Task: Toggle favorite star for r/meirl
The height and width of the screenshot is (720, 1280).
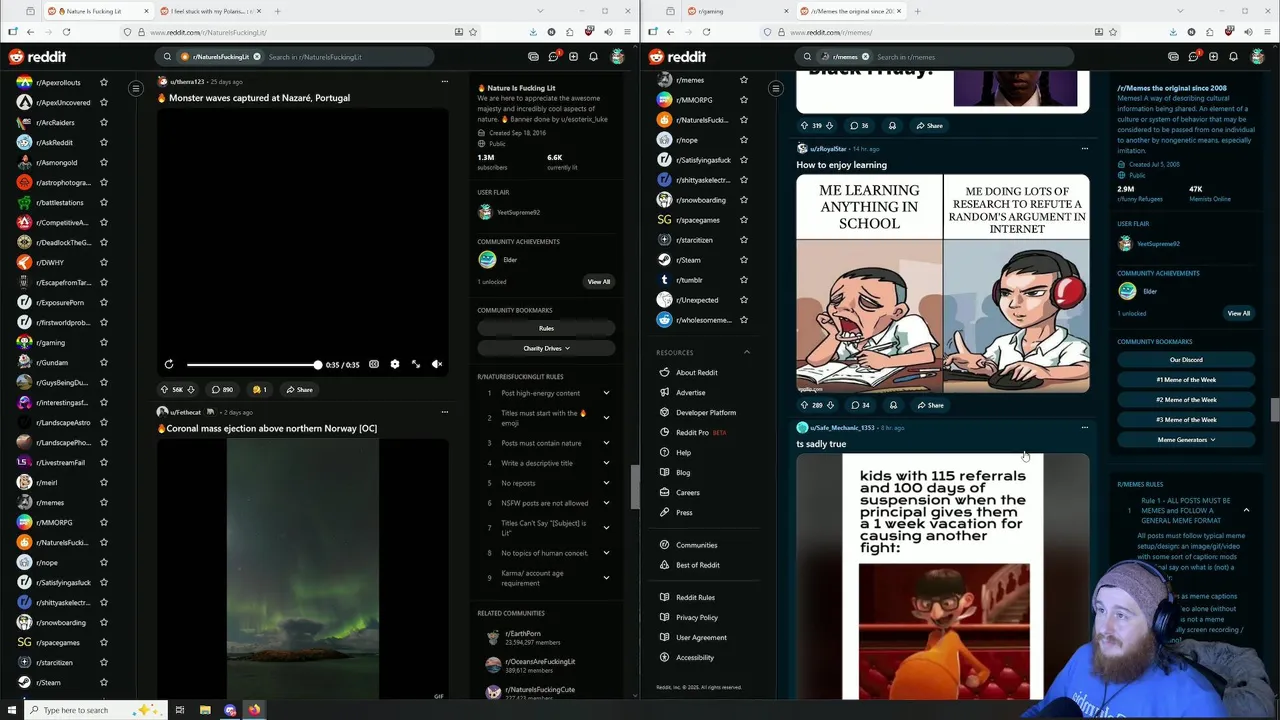Action: click(x=103, y=482)
